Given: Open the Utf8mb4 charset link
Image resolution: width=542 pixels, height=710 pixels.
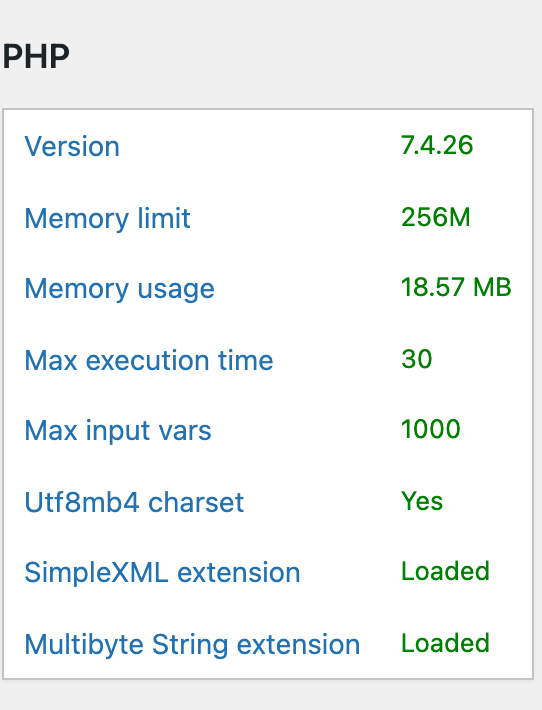Looking at the screenshot, I should (x=134, y=502).
